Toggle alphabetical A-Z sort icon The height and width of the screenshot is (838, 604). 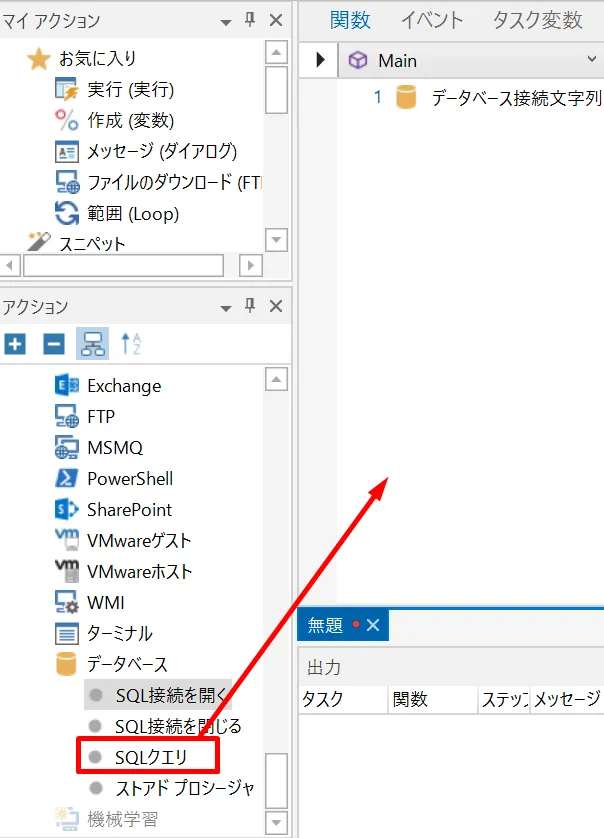[x=131, y=345]
